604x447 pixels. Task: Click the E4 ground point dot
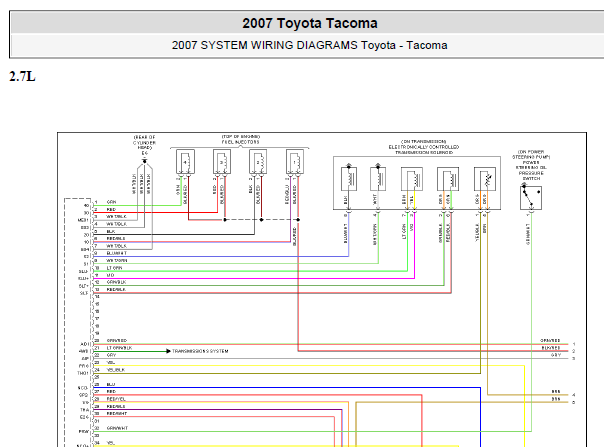pos(144,161)
